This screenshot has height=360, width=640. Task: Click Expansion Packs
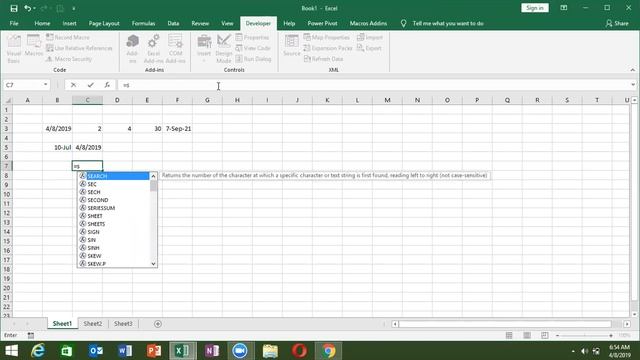pyautogui.click(x=328, y=48)
